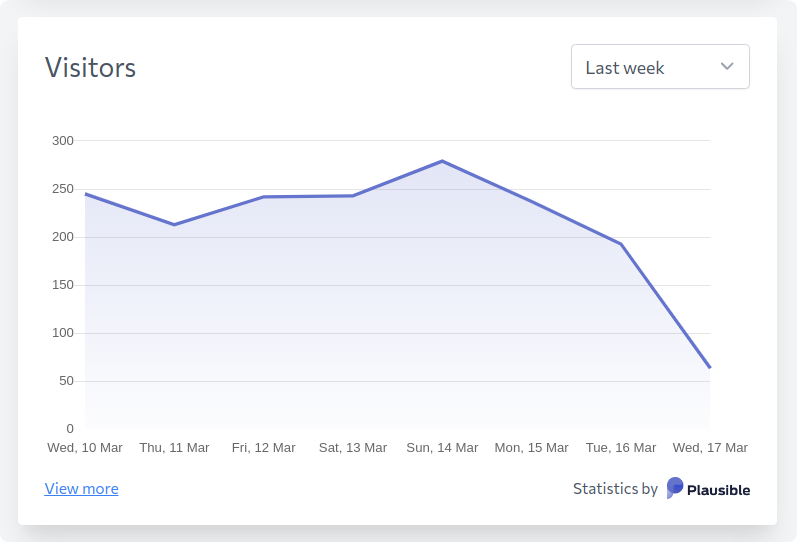The height and width of the screenshot is (542, 797).
Task: Click the Mon, 15 Mar x-axis label
Action: click(x=532, y=447)
